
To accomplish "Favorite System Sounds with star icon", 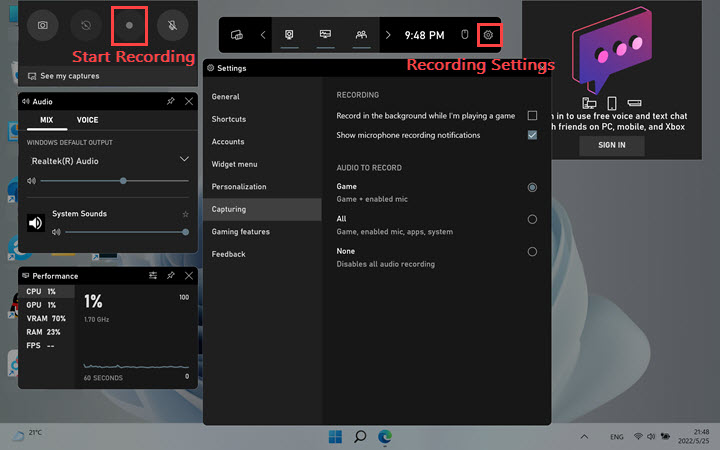I will tap(185, 214).
